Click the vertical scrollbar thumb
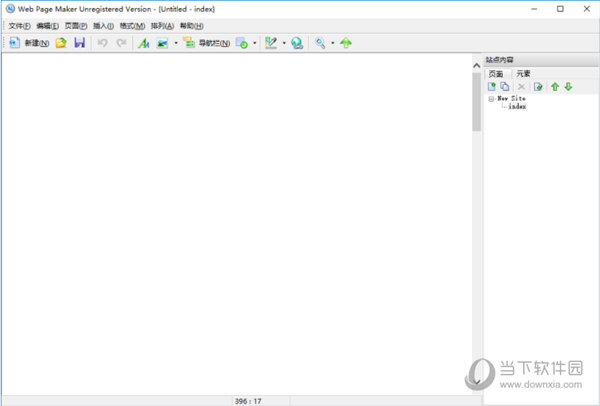The height and width of the screenshot is (406, 600). click(476, 102)
